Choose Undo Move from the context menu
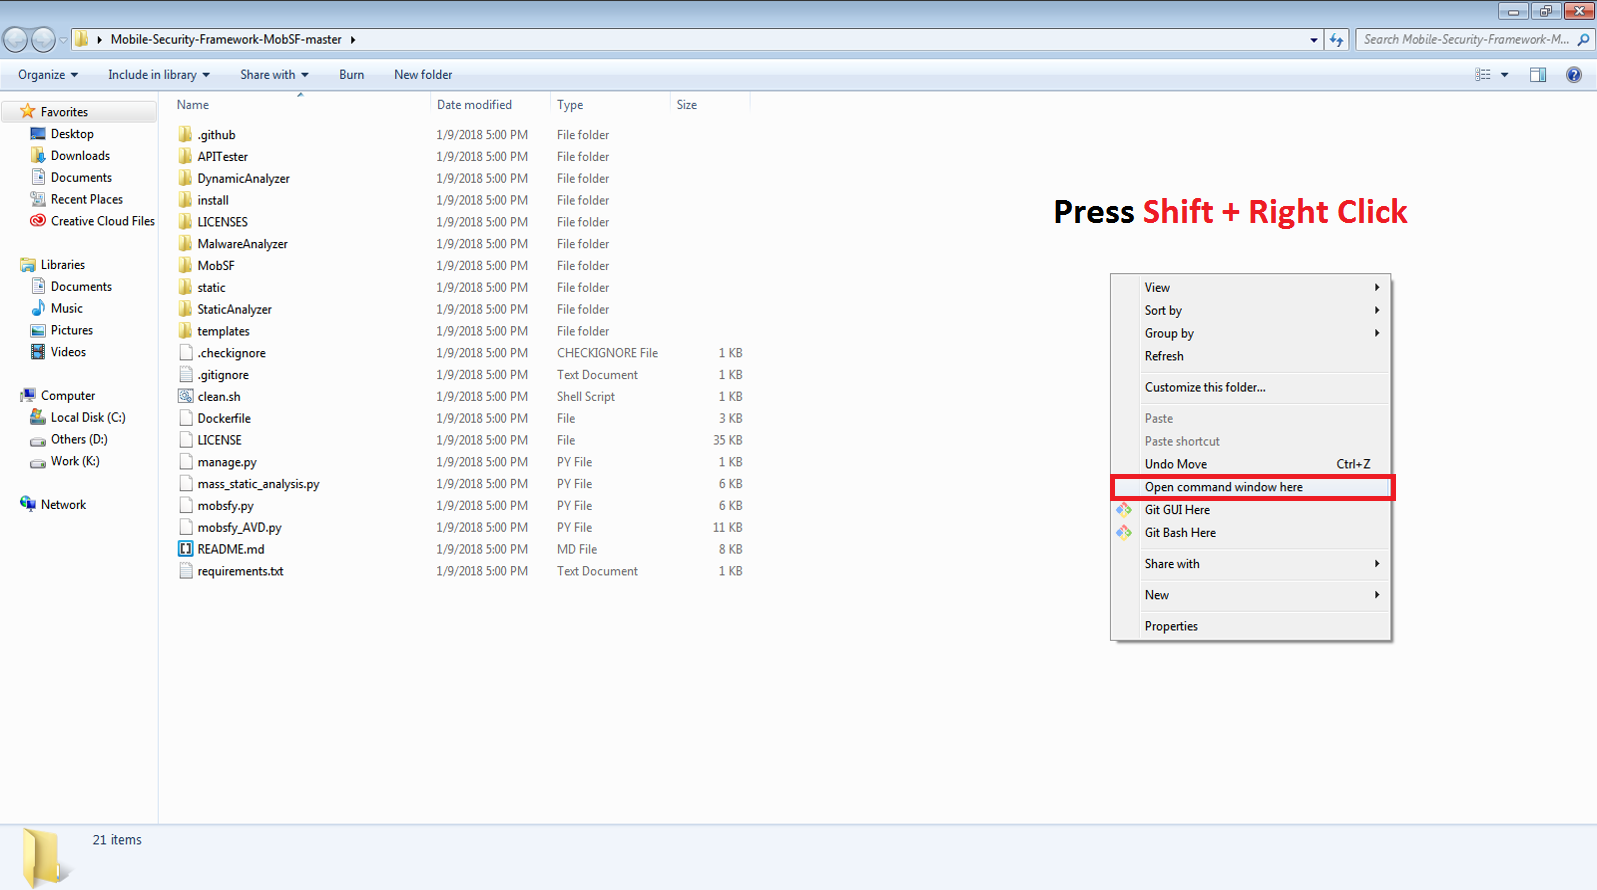The width and height of the screenshot is (1597, 890). tap(1251, 464)
